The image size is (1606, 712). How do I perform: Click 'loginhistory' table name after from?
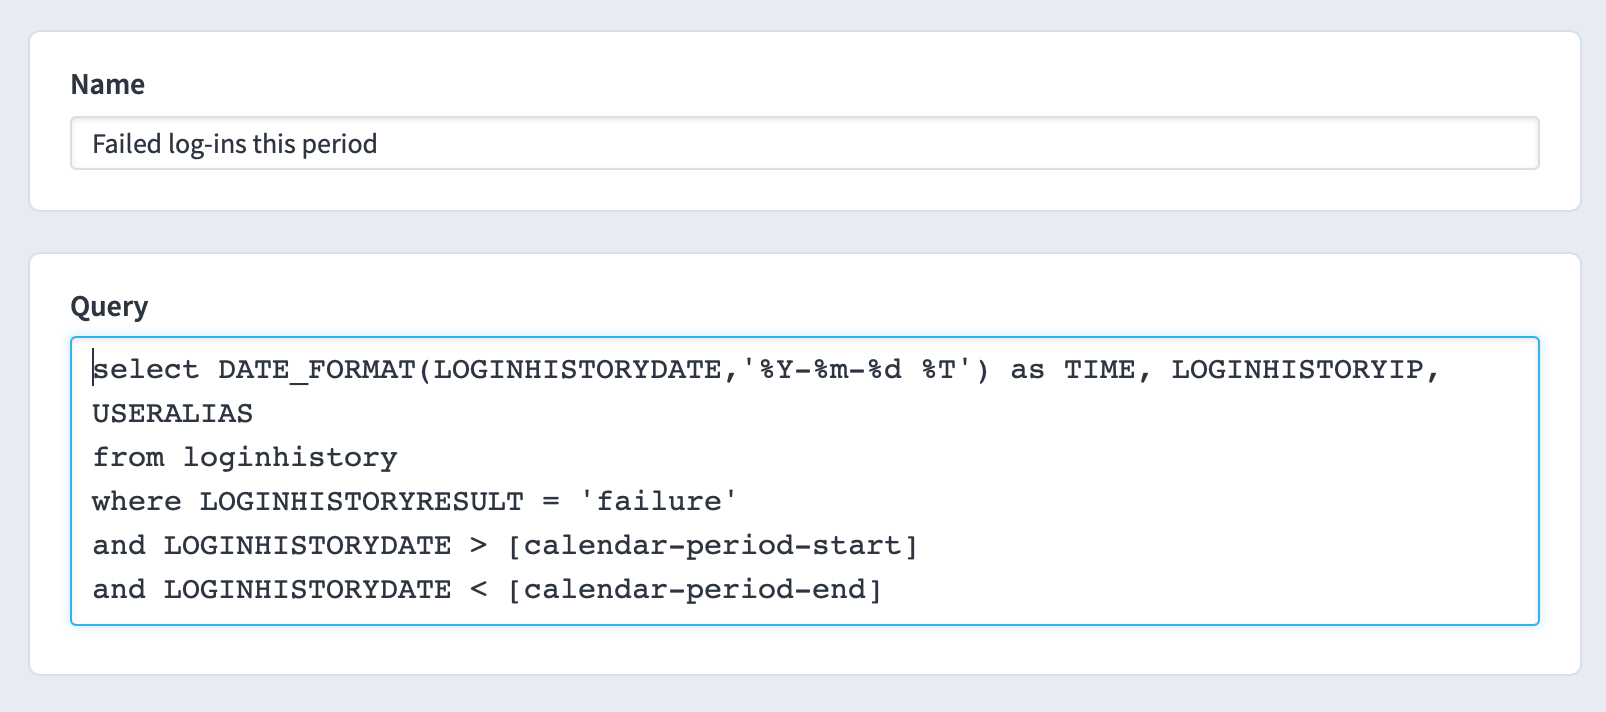pos(290,458)
